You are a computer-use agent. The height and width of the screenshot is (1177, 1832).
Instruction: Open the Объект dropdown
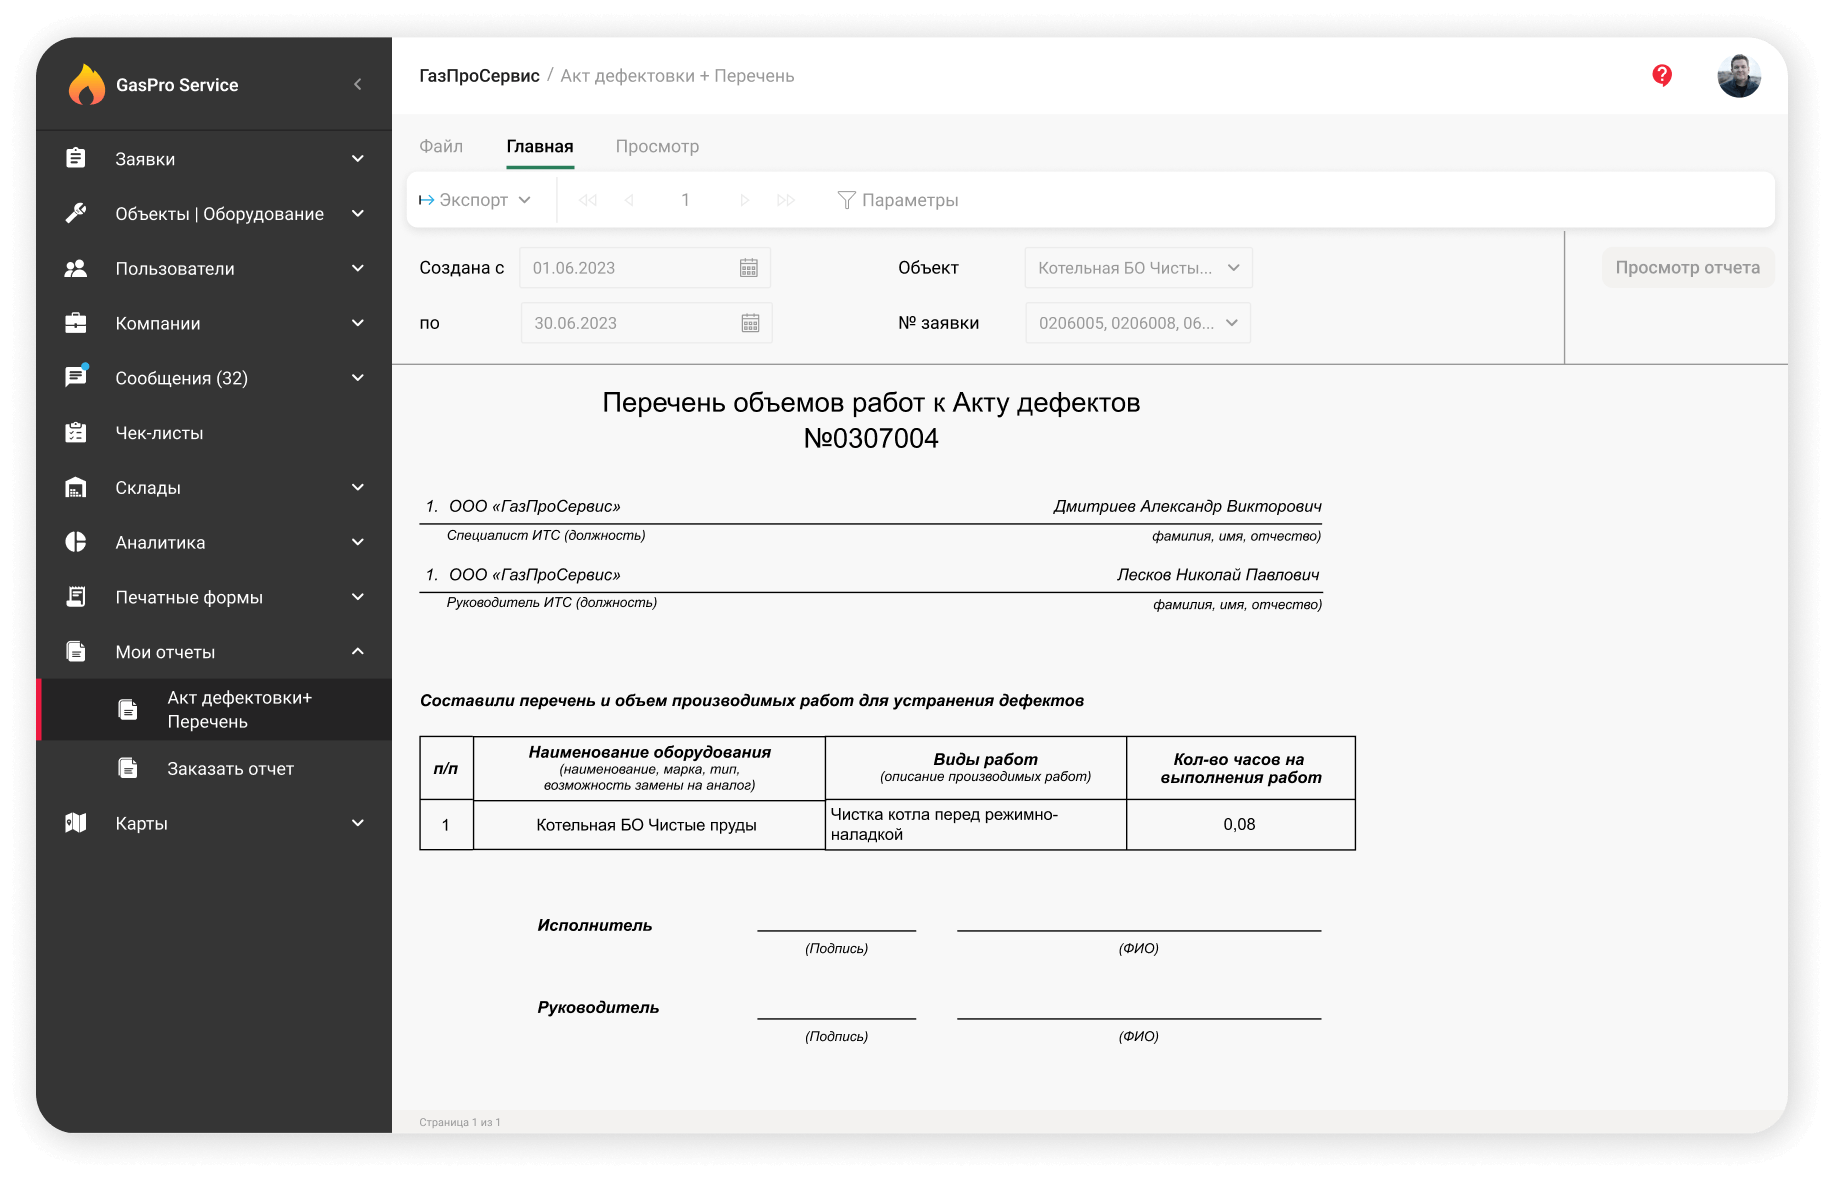(1137, 267)
